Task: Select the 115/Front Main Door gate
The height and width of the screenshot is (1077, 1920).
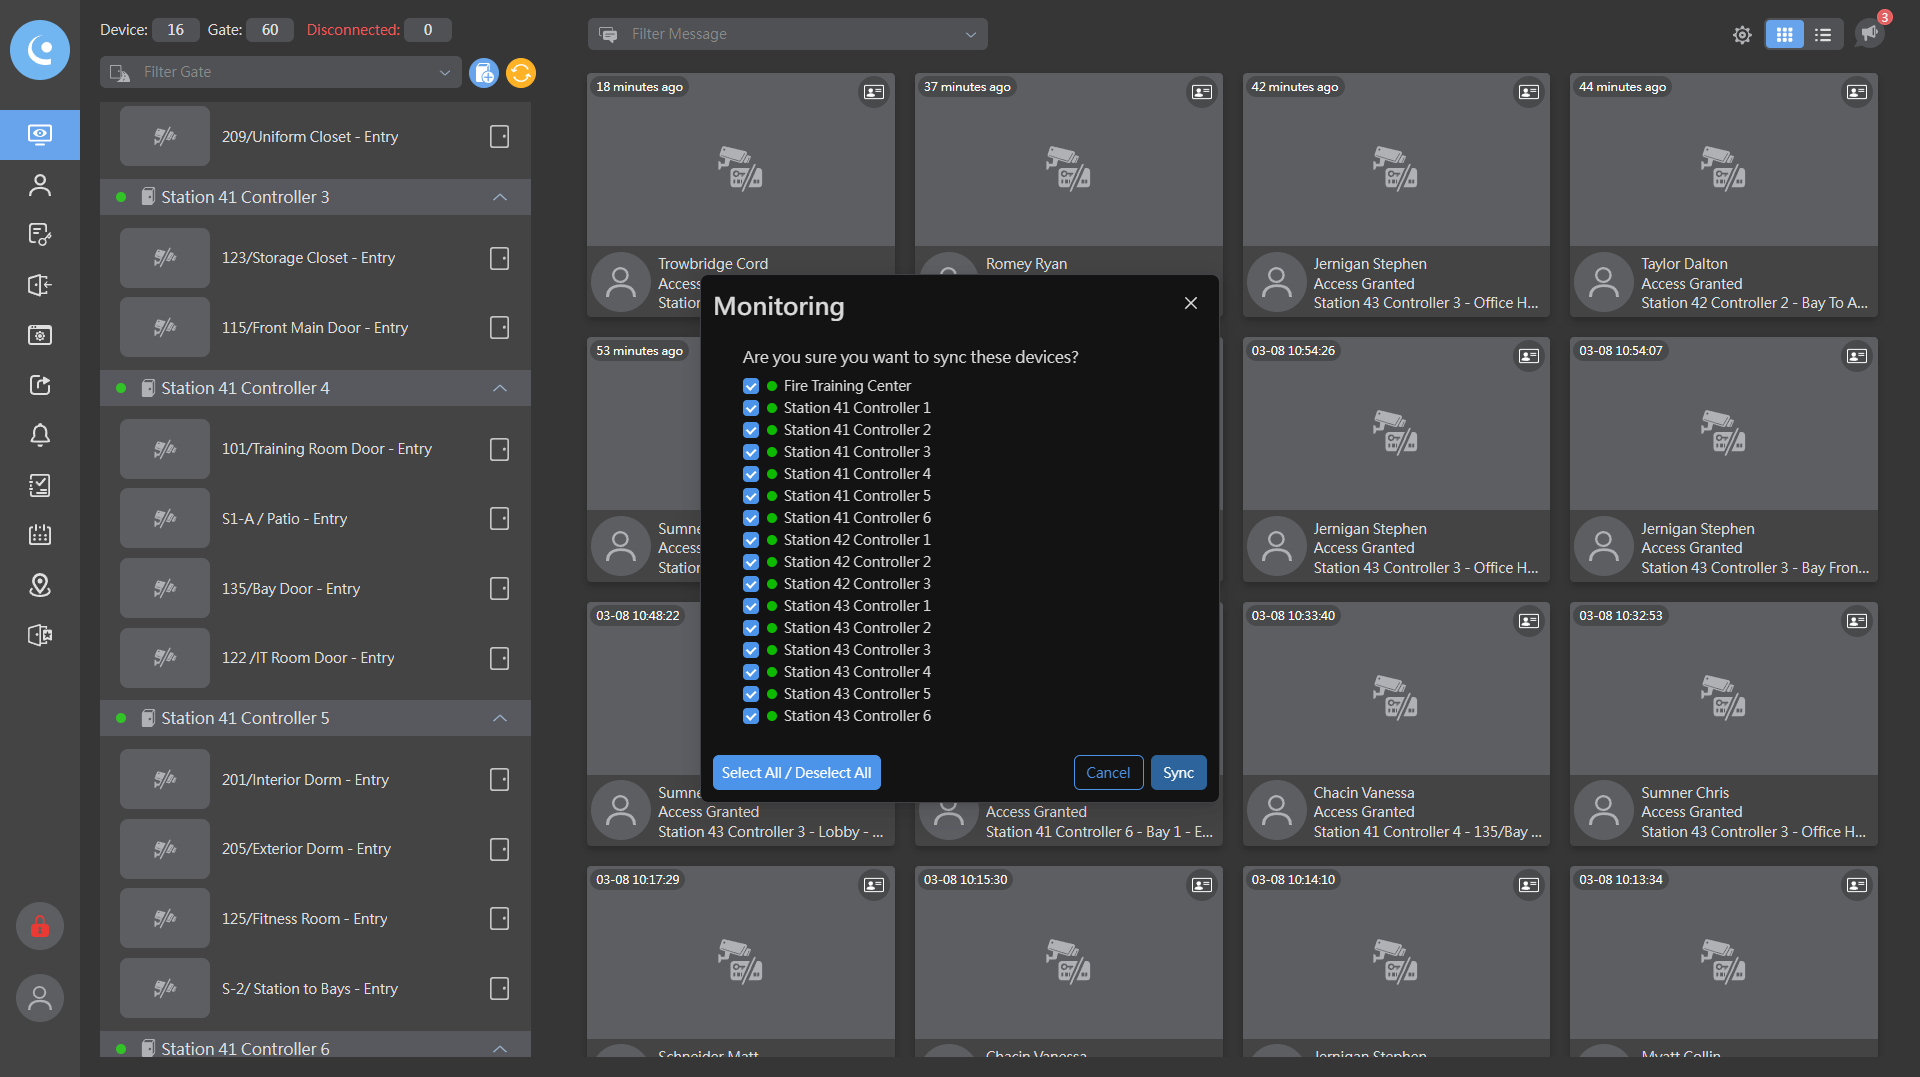Action: [315, 328]
